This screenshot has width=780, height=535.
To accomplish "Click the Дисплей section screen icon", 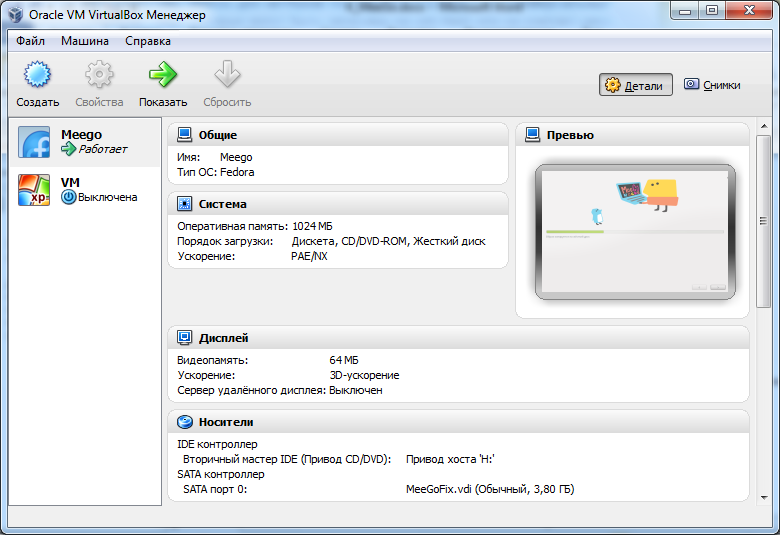I will click(185, 338).
